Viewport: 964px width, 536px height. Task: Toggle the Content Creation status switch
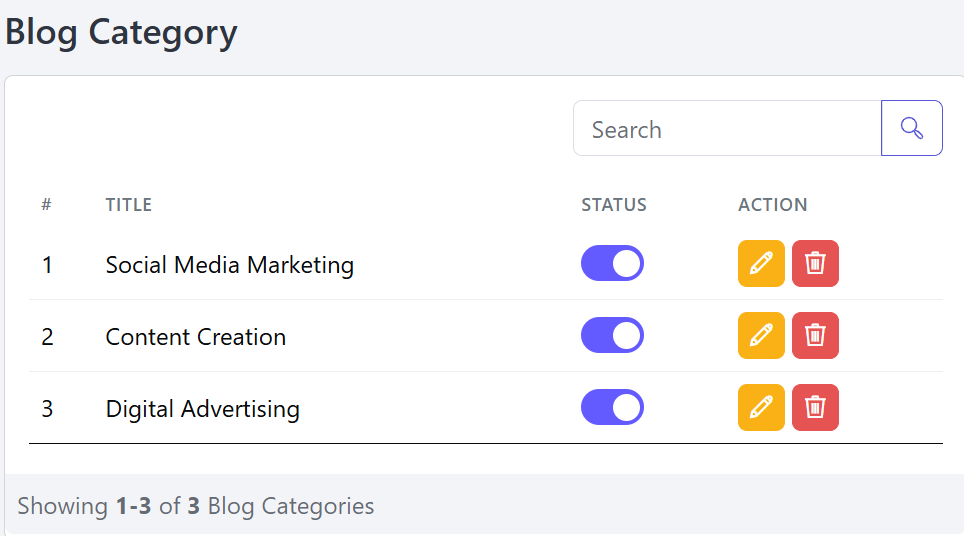click(612, 336)
